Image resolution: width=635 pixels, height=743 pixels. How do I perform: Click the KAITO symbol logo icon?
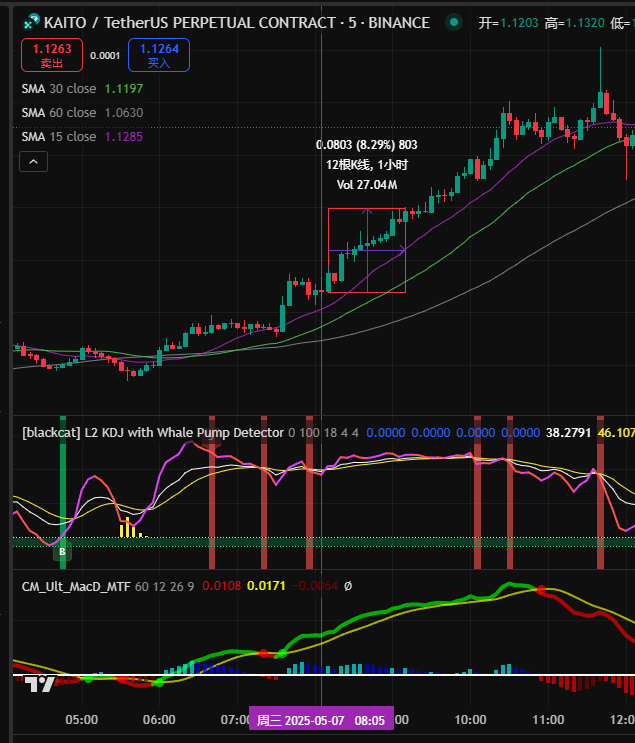click(x=31, y=21)
